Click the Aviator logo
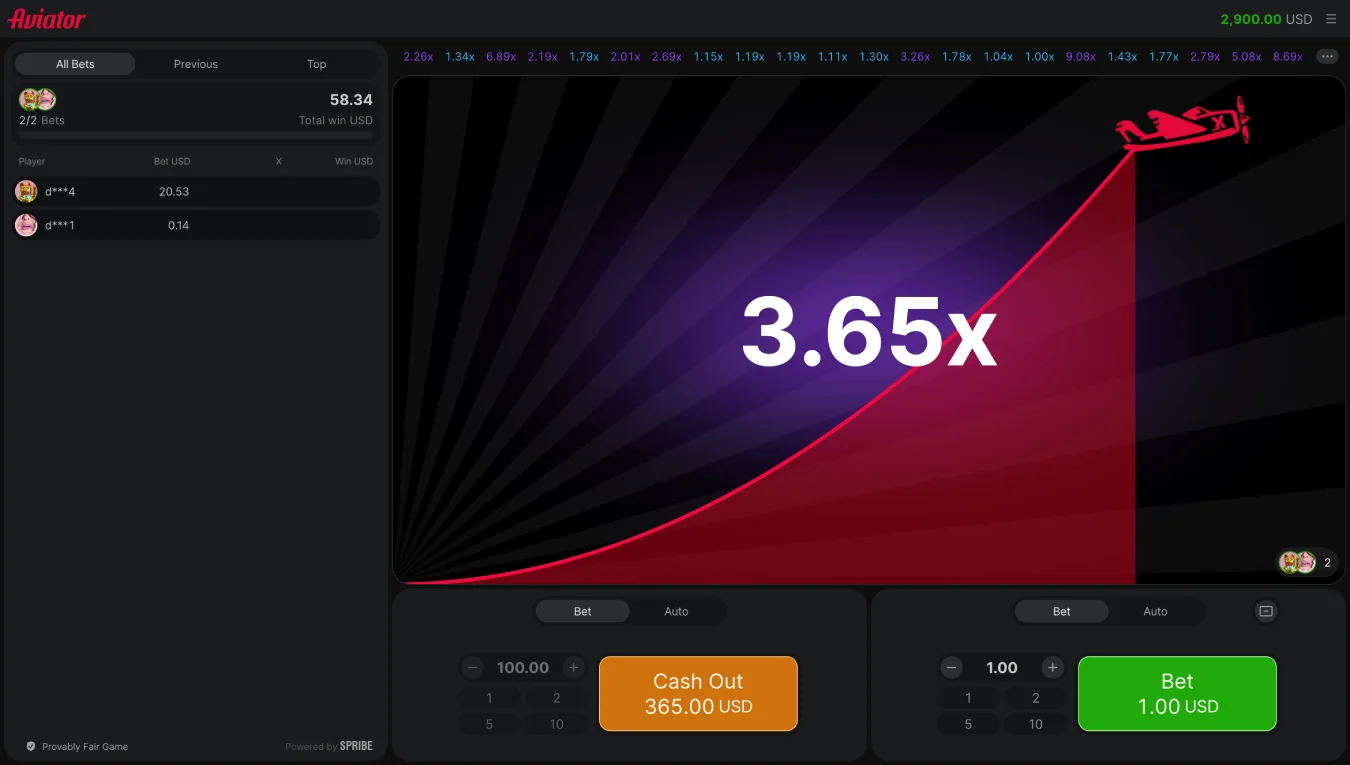Viewport: 1350px width, 765px height. click(x=47, y=19)
